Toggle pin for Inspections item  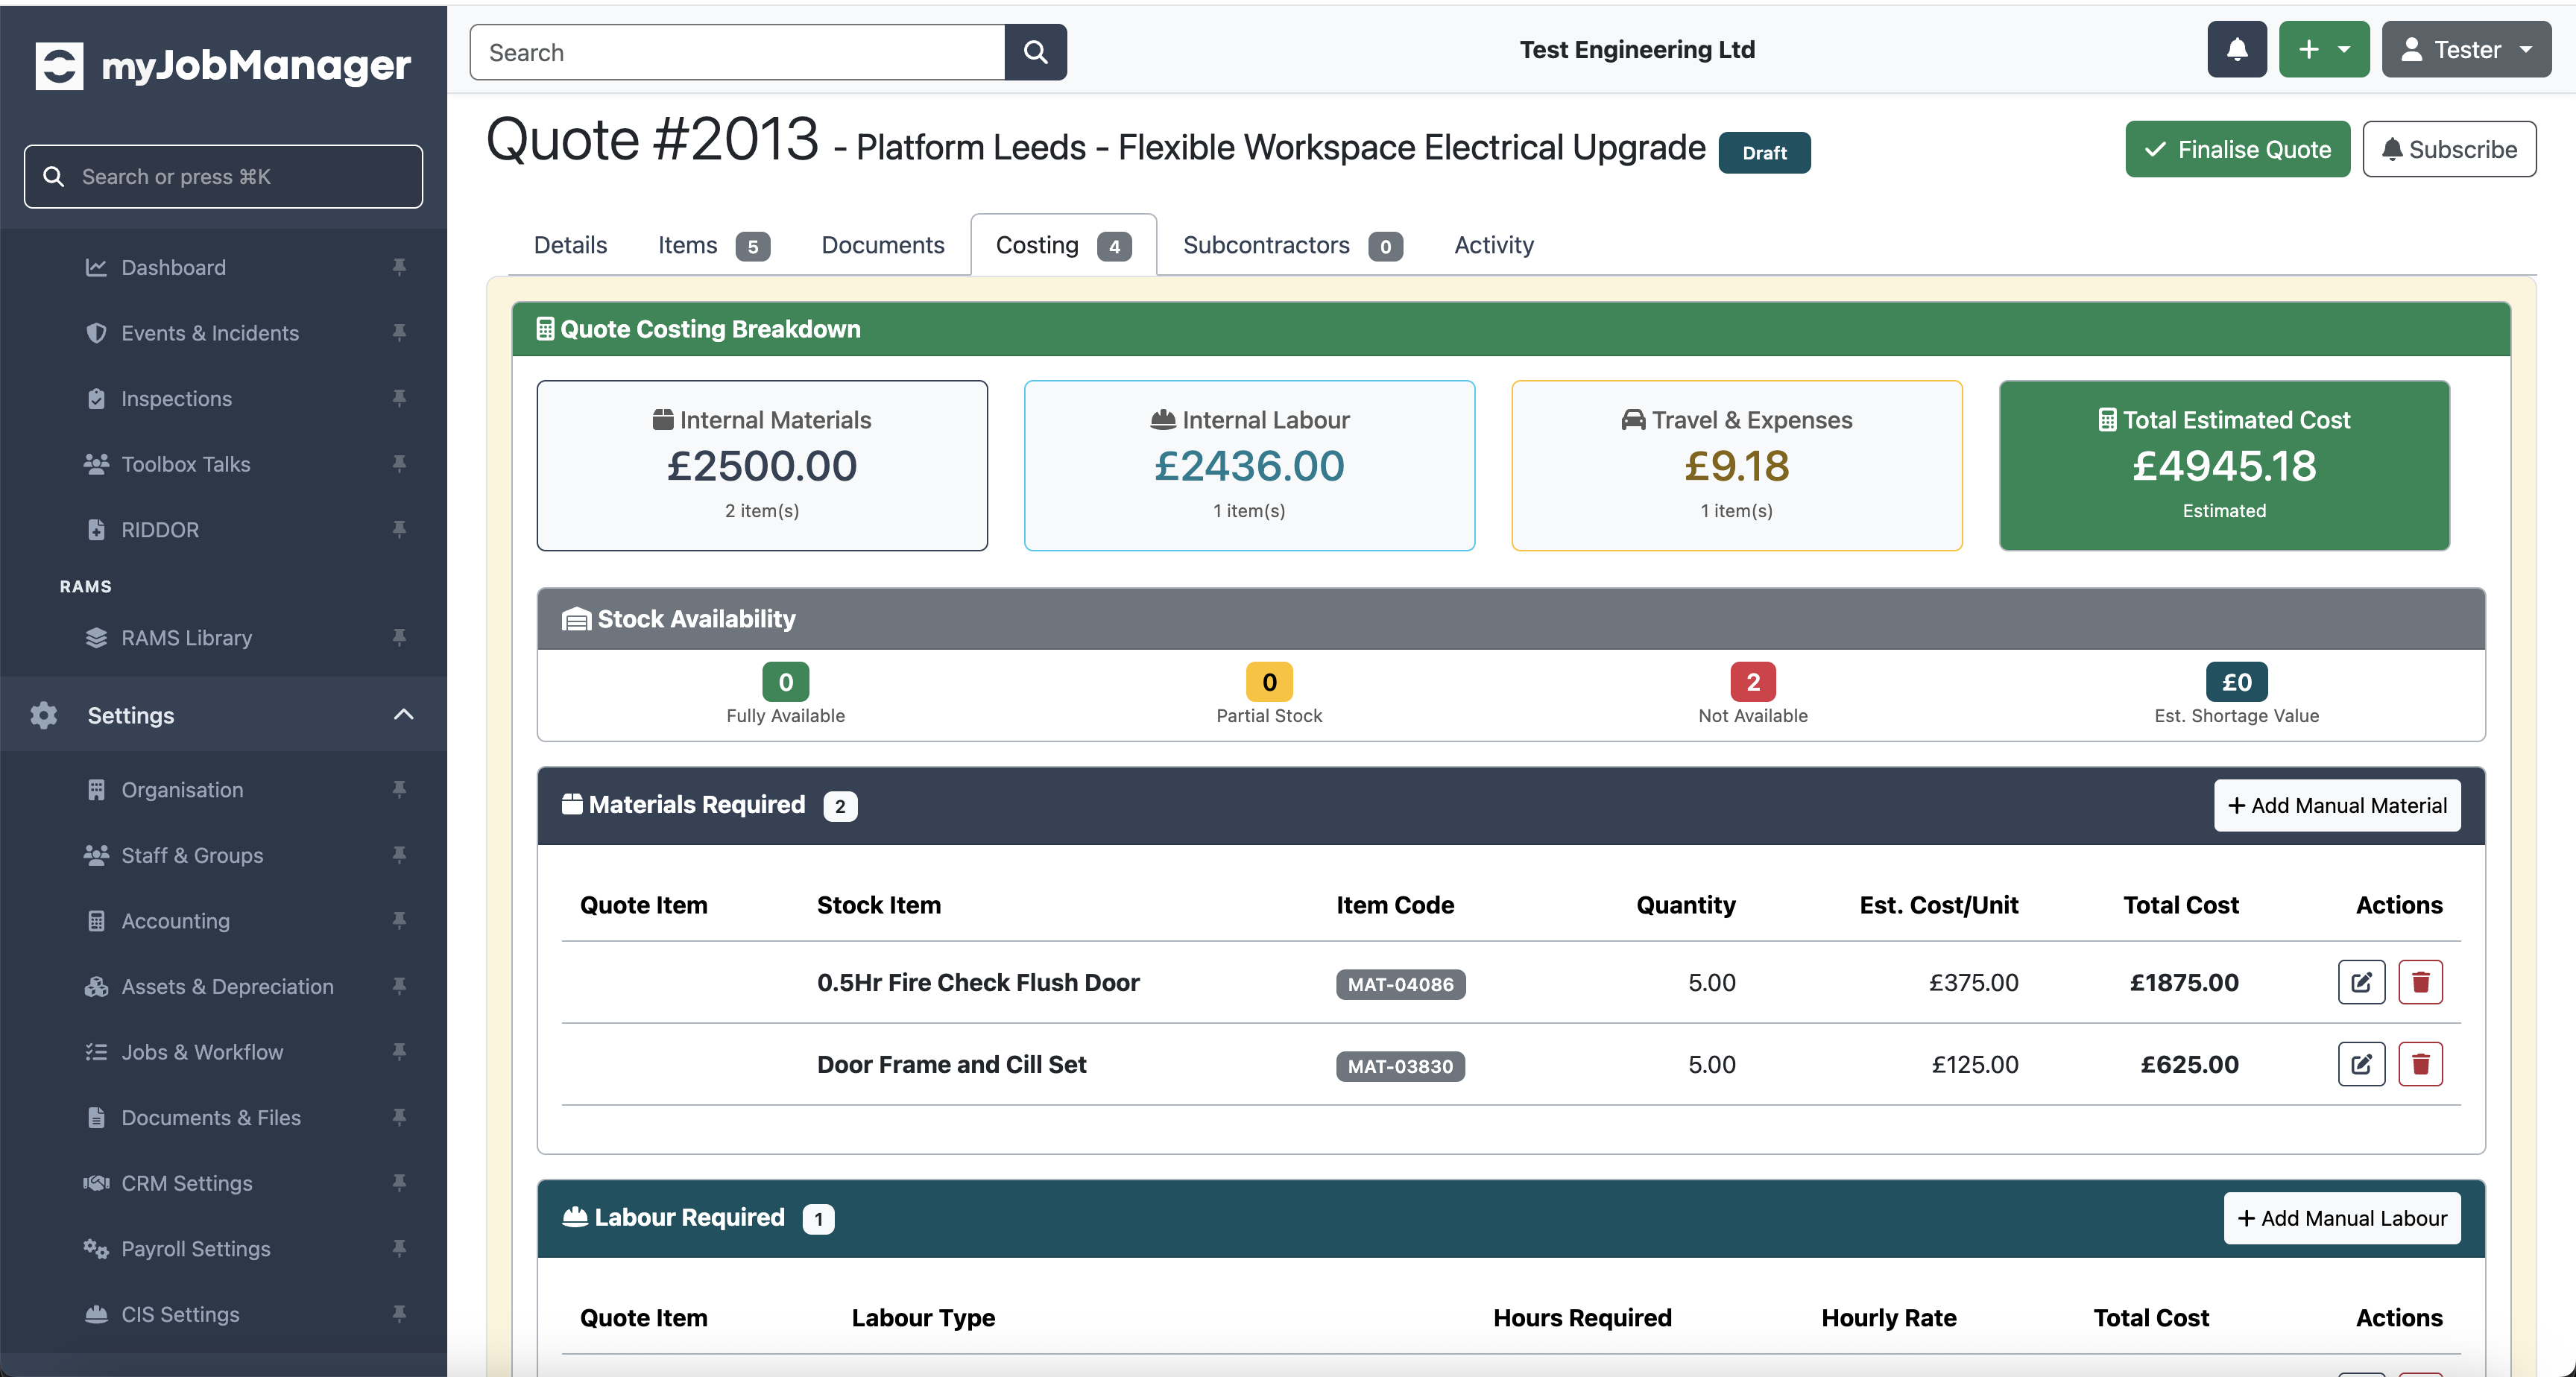coord(399,398)
